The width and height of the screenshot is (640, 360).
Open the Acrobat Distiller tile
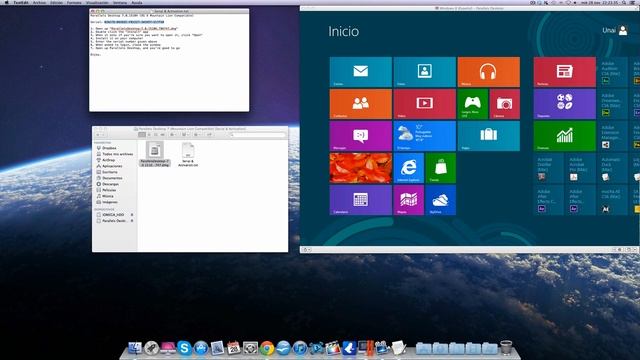549,168
